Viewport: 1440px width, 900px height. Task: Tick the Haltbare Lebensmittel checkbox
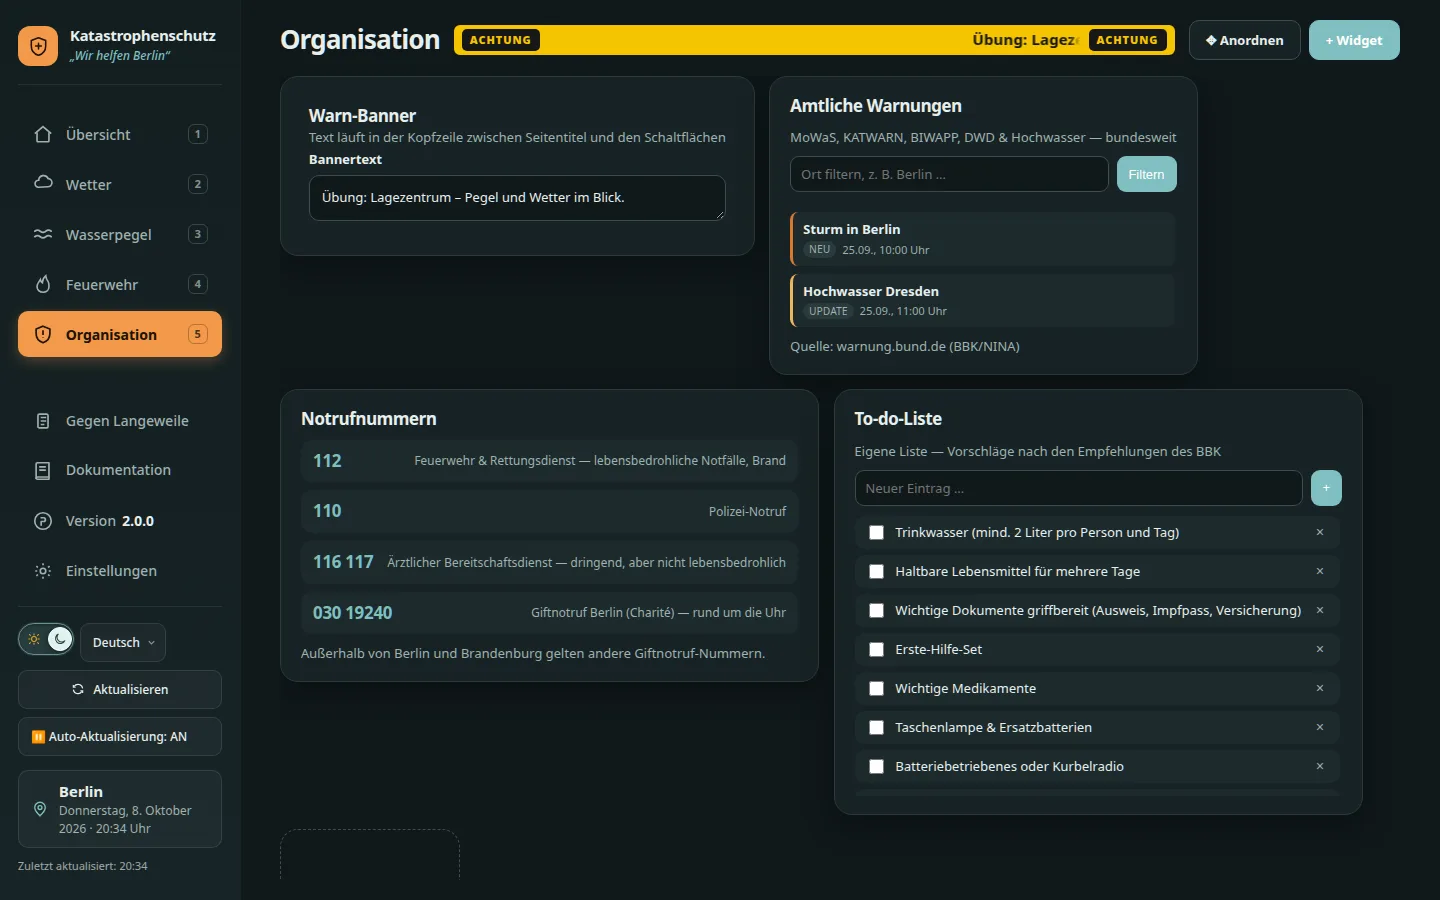[x=877, y=572]
